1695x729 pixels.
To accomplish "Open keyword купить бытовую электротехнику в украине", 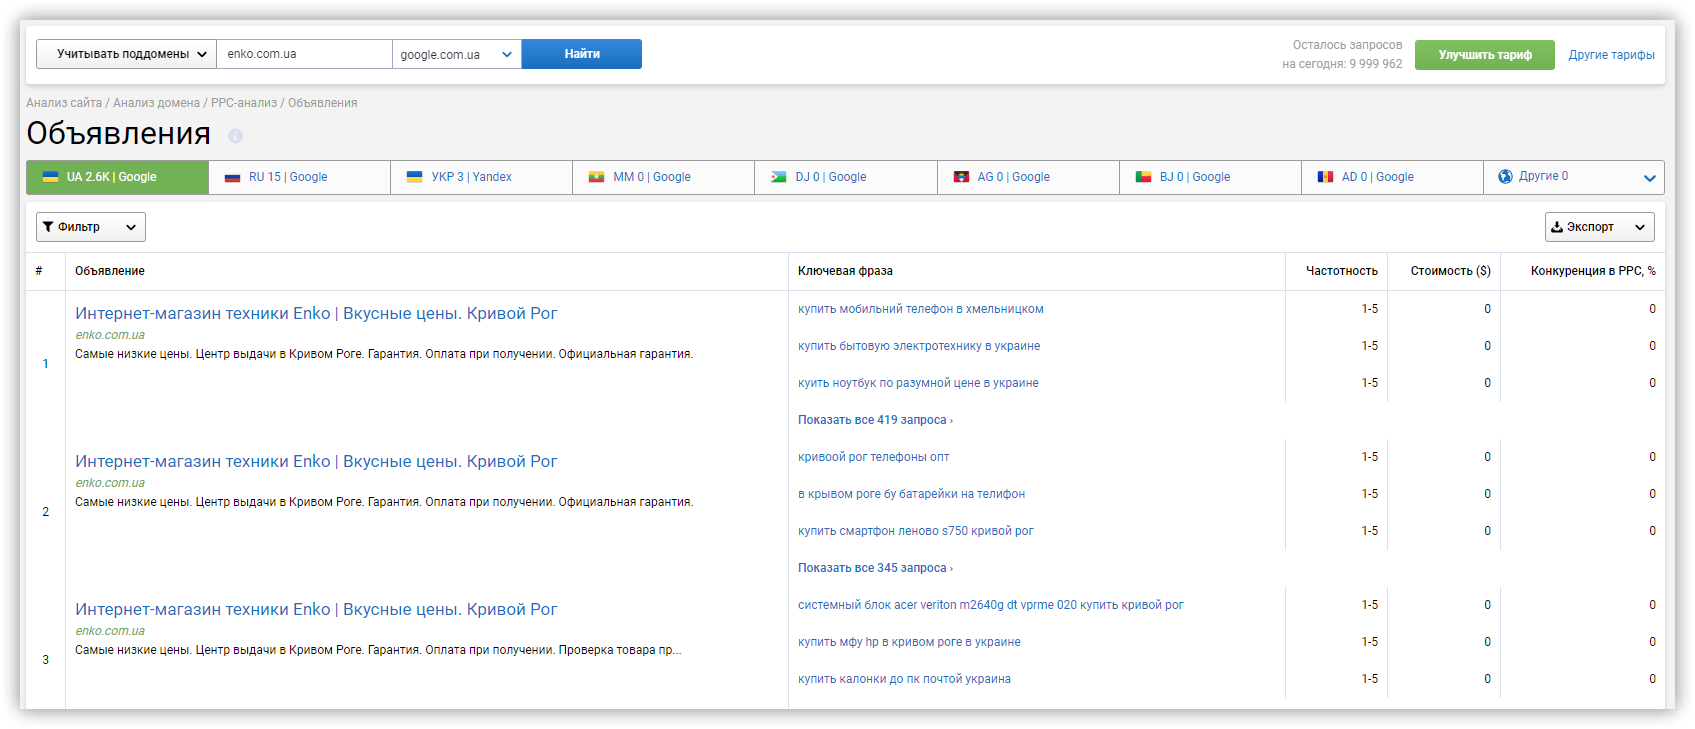I will point(919,346).
